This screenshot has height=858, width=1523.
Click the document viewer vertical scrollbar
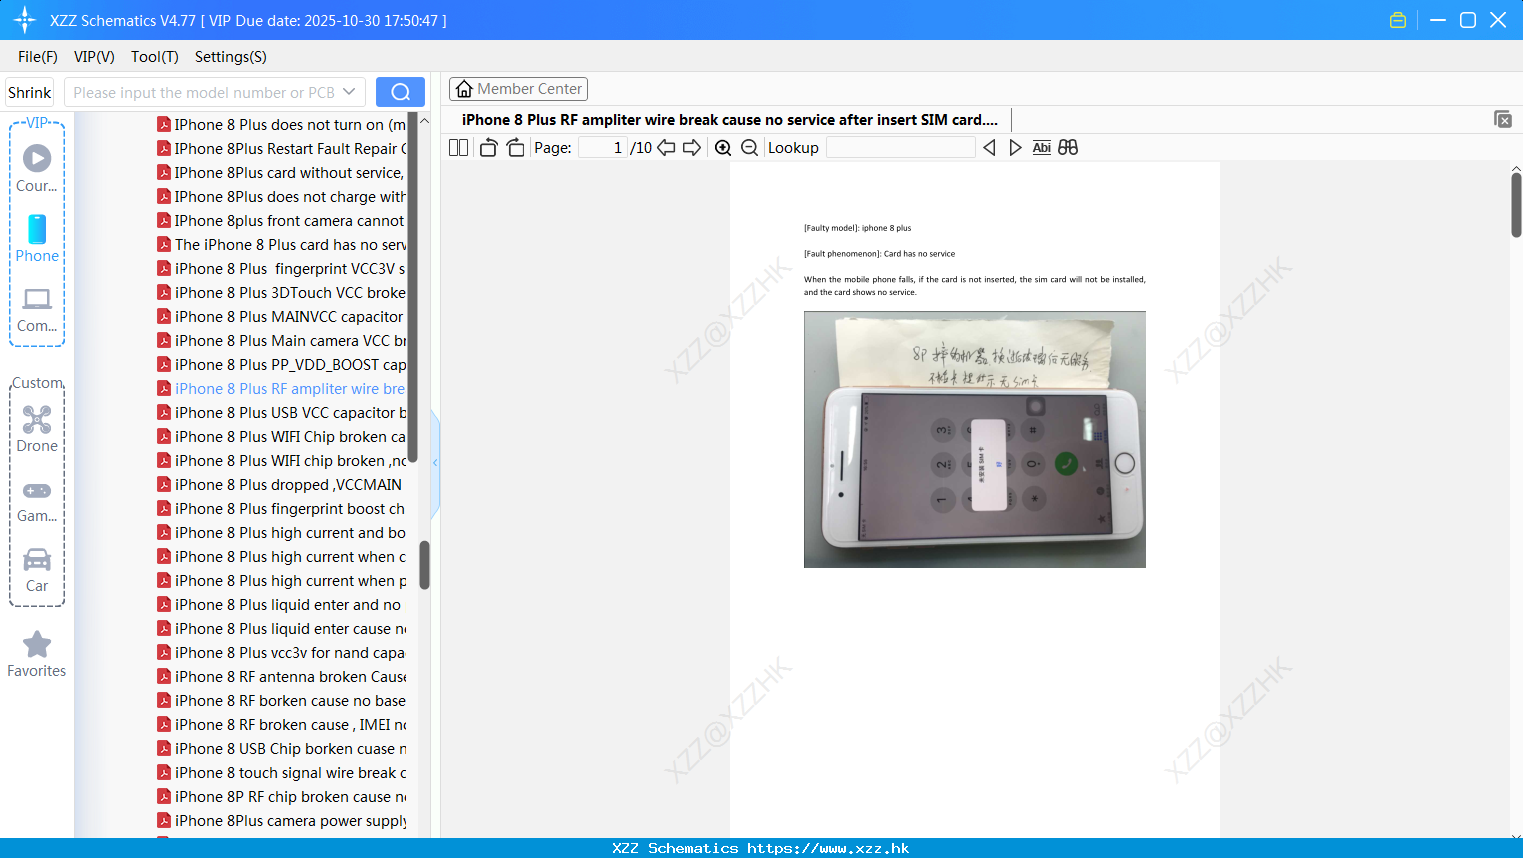click(x=1516, y=205)
